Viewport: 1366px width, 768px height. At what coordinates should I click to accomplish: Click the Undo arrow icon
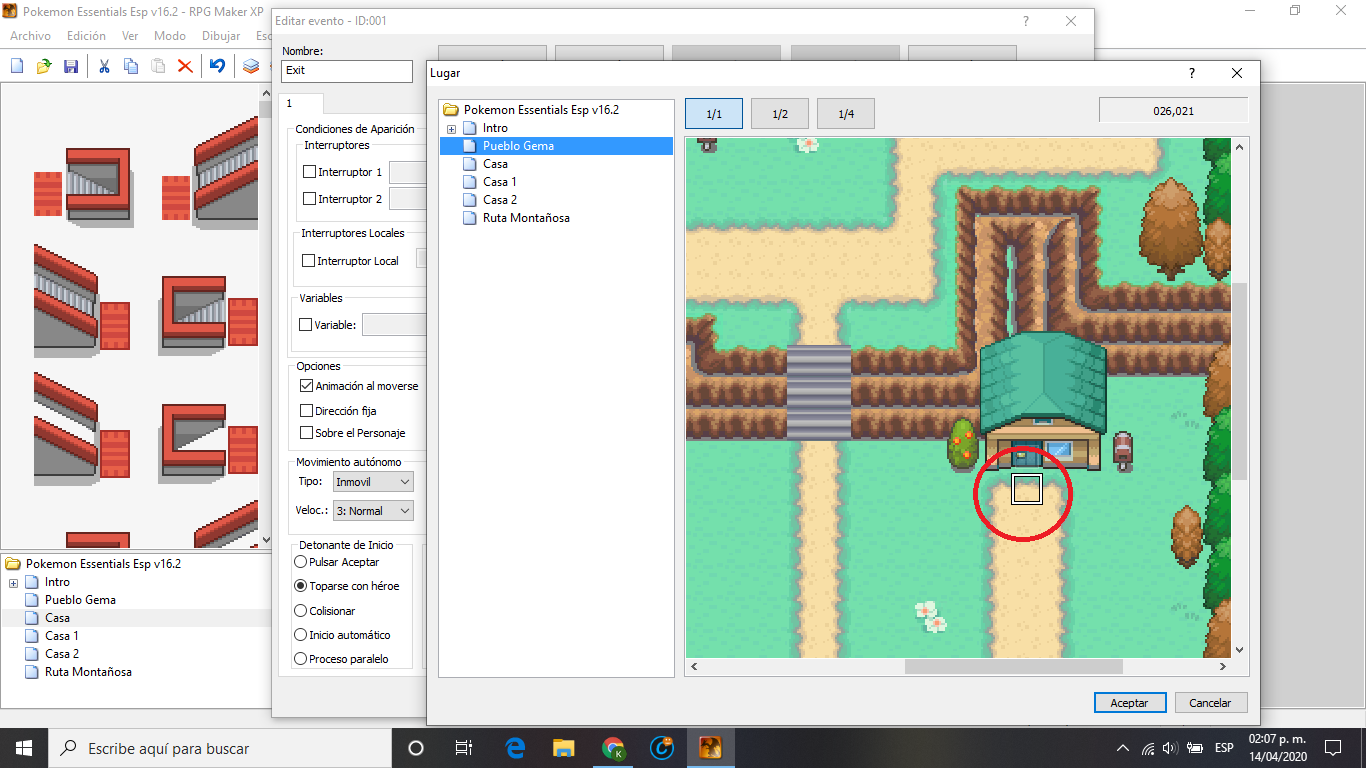tap(217, 66)
